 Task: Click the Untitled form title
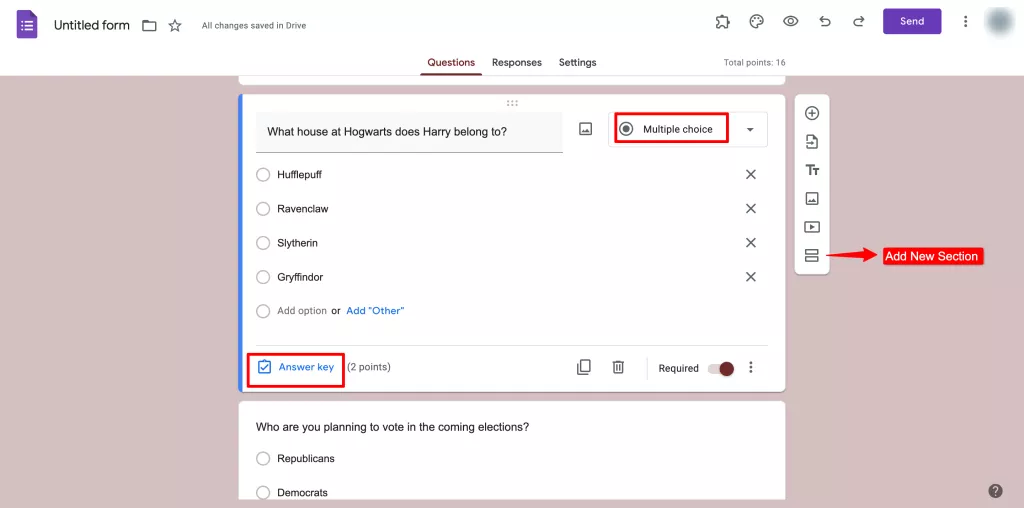[91, 25]
